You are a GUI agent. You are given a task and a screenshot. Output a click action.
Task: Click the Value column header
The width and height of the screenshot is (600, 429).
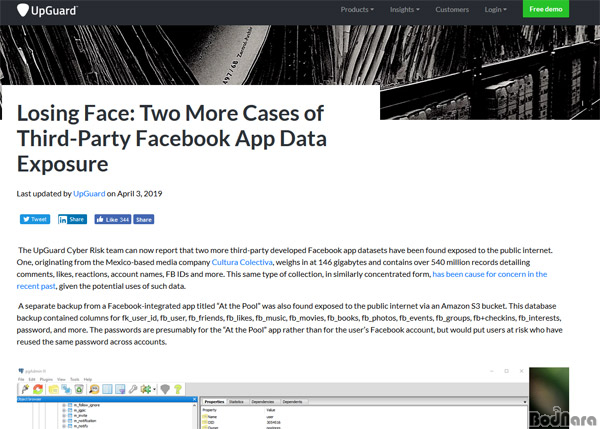271,410
